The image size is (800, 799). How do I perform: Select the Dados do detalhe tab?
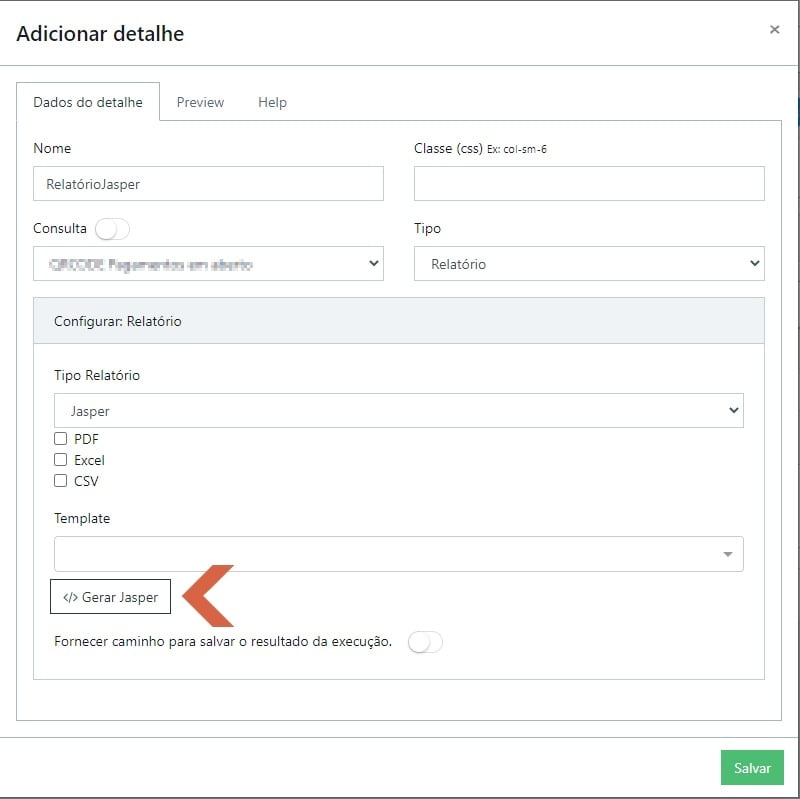88,102
